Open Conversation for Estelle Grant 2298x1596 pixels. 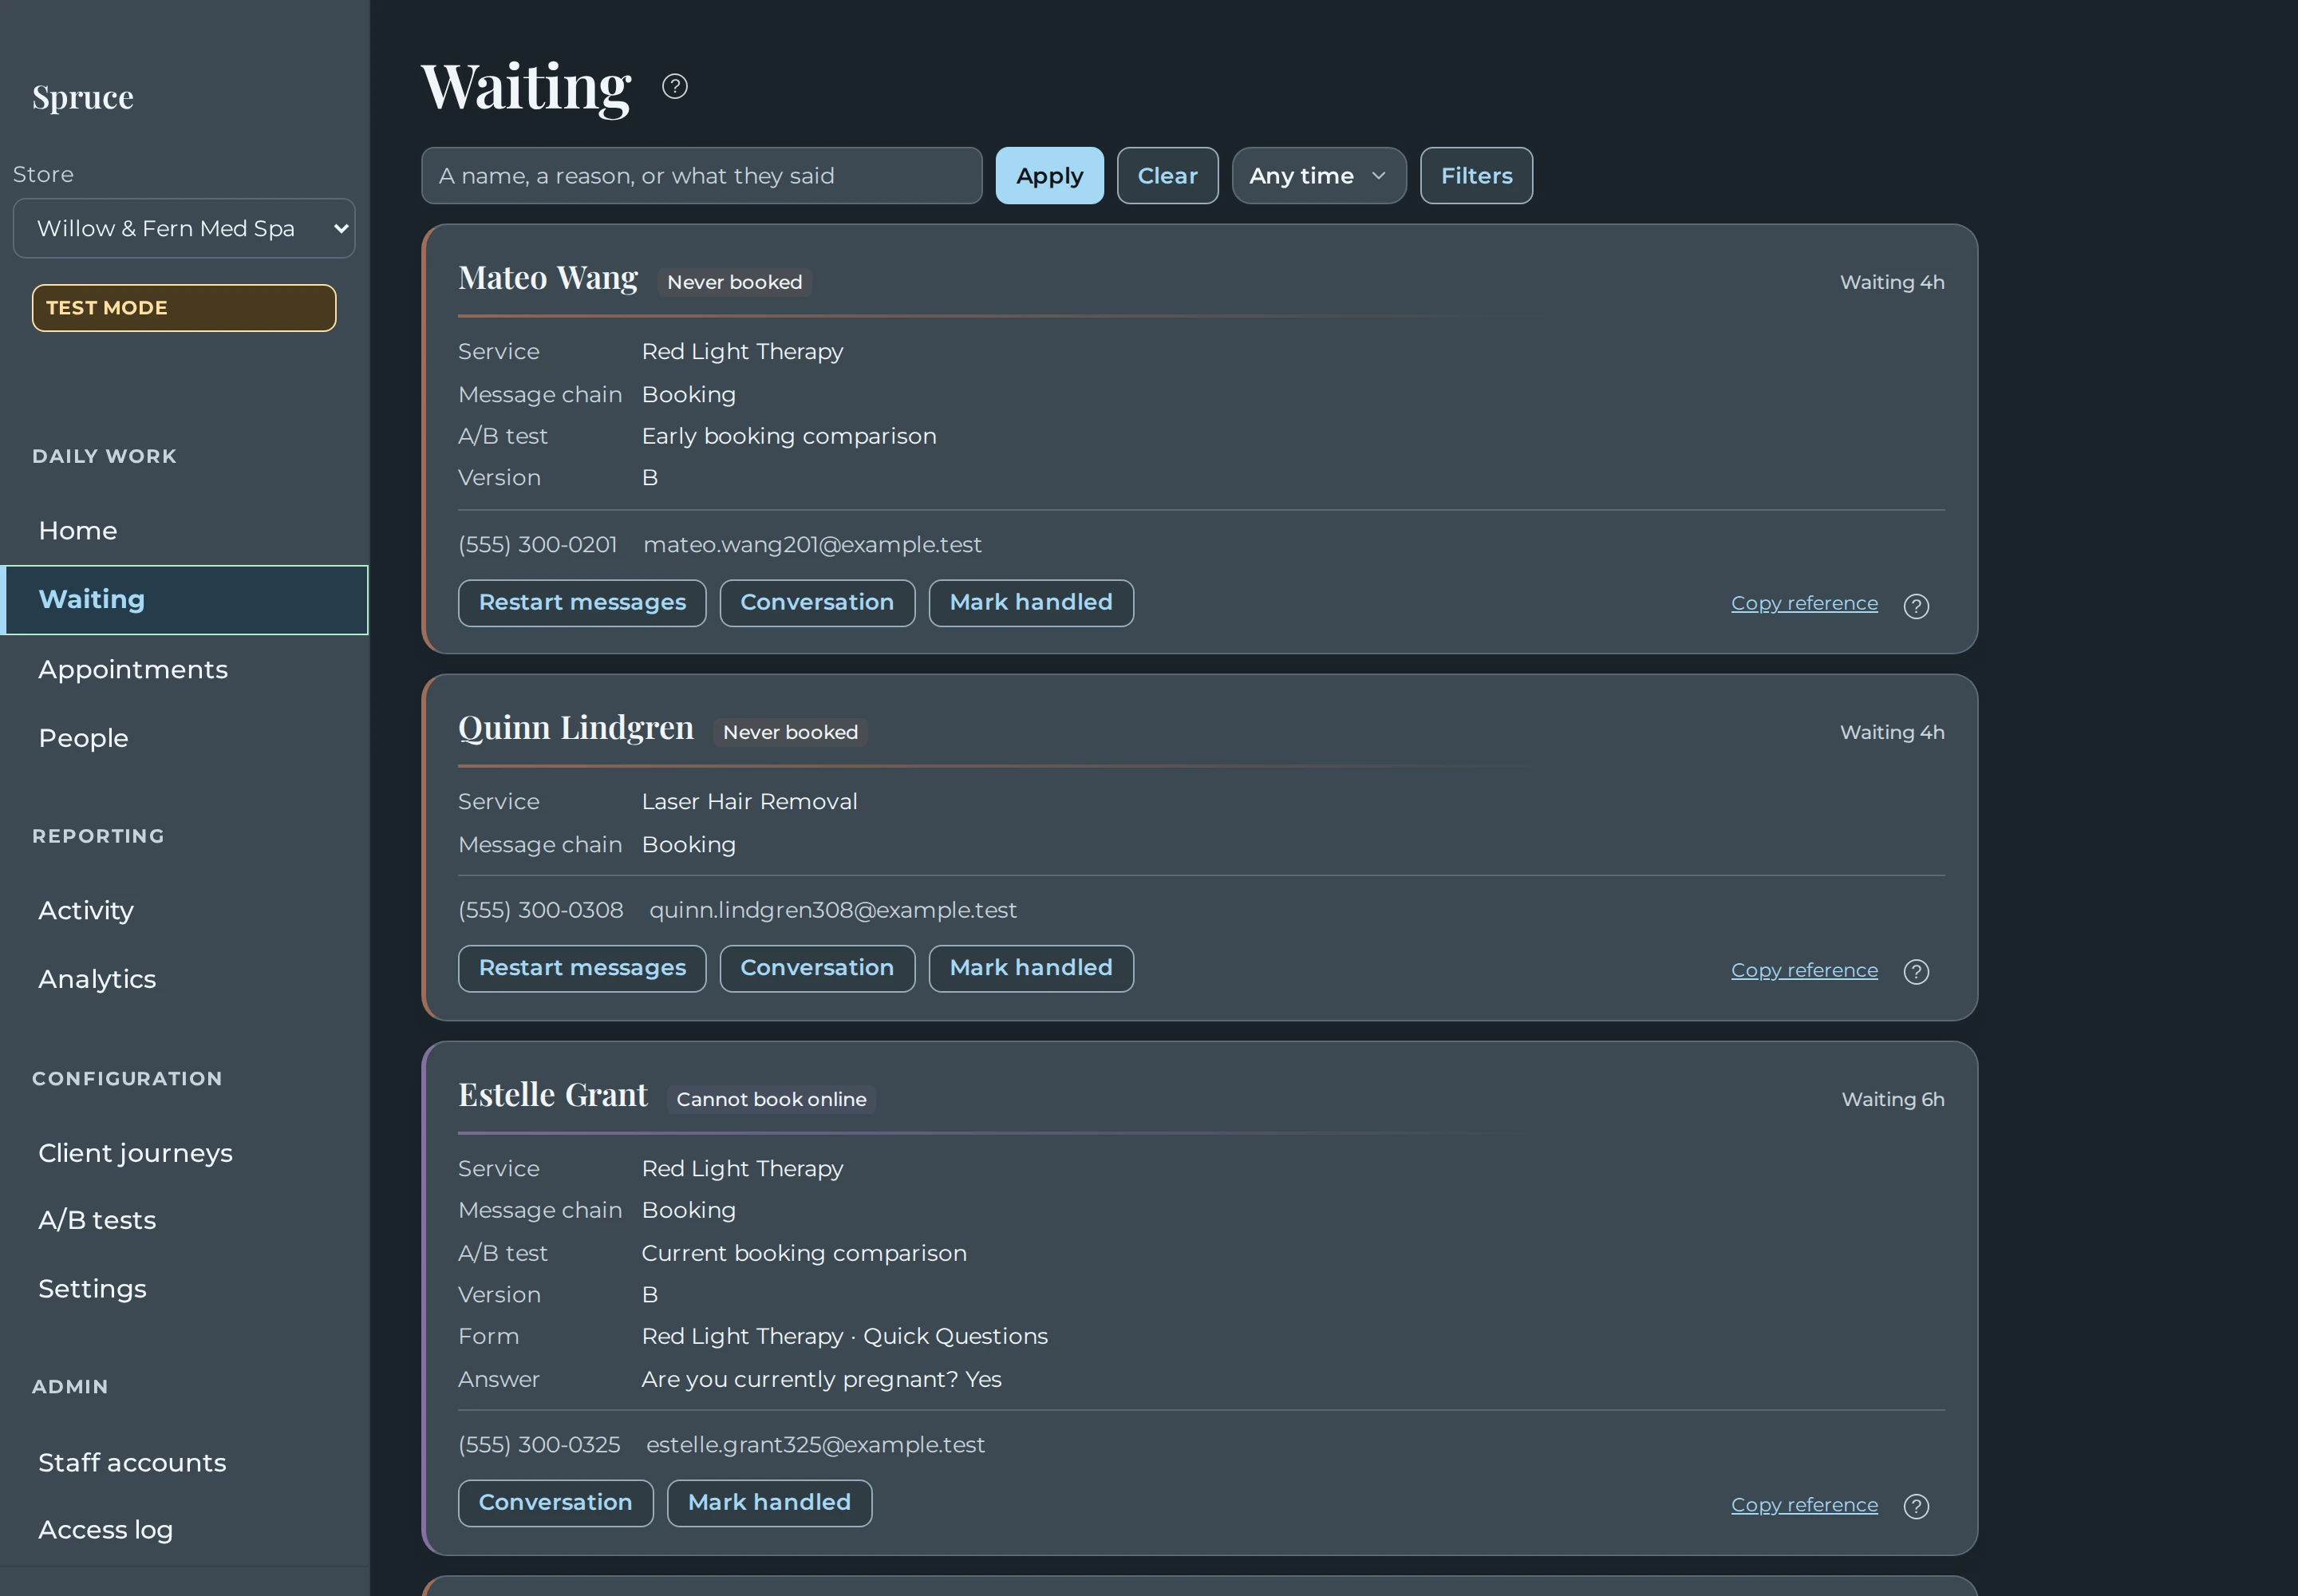tap(556, 1504)
